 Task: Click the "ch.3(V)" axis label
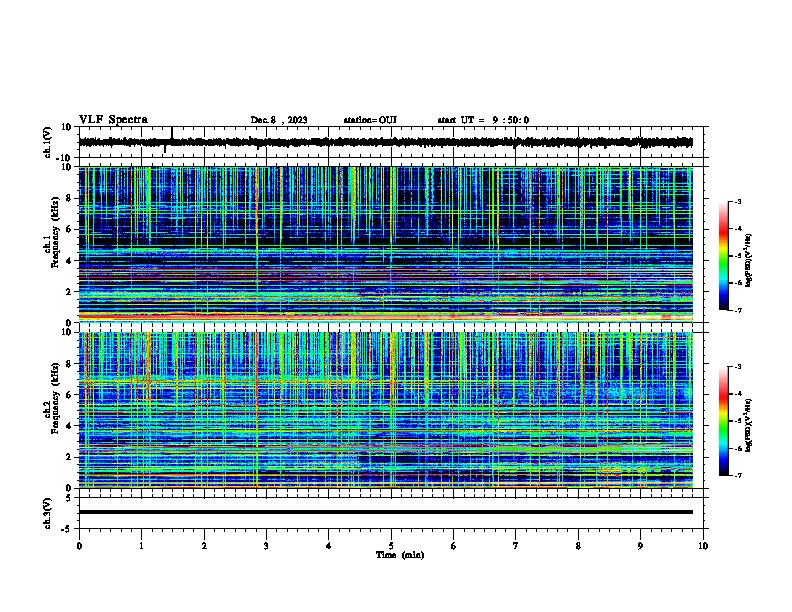48,513
